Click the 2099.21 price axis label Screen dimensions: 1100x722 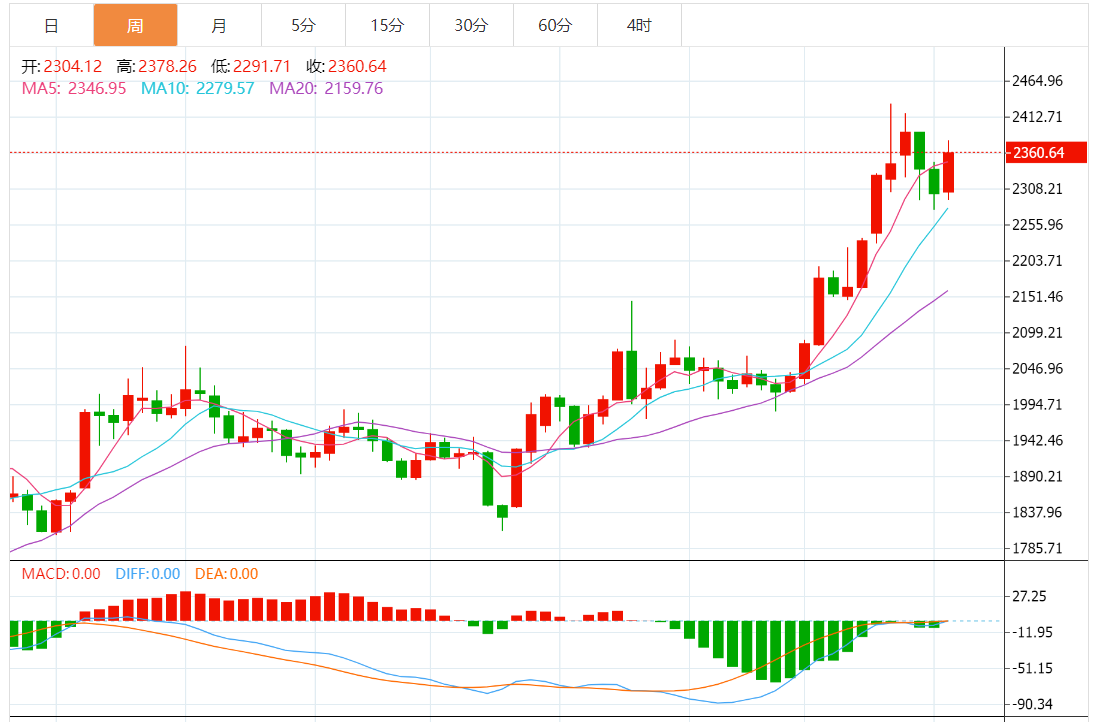(x=1037, y=333)
